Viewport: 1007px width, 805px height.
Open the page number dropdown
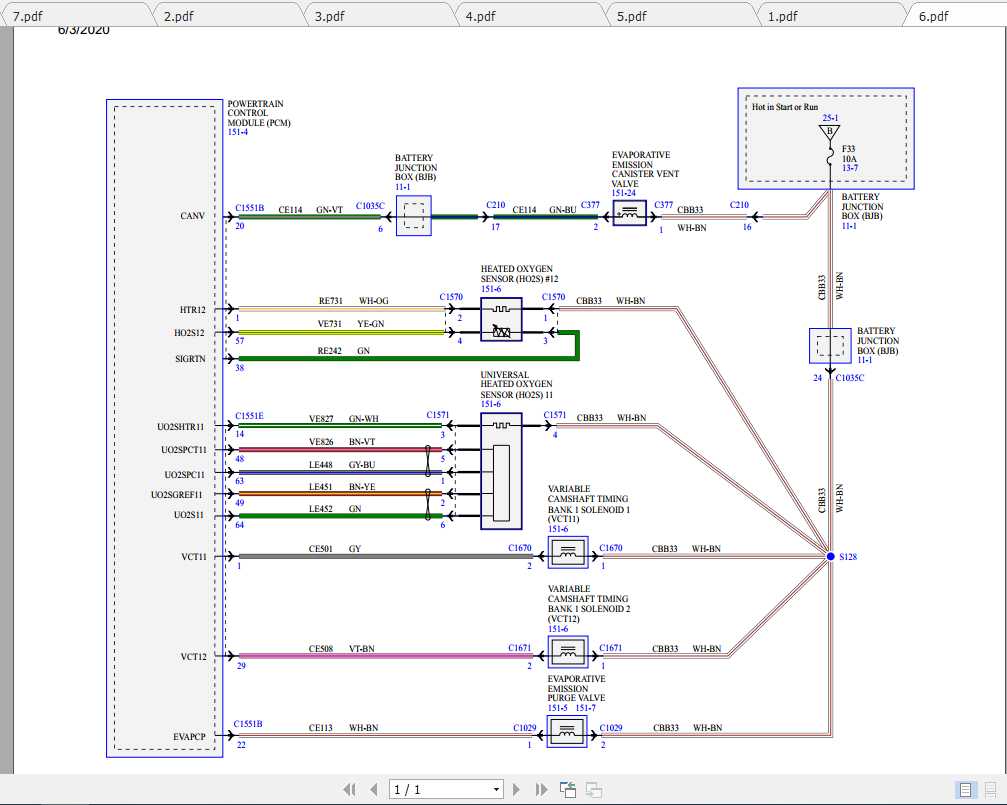tap(496, 789)
